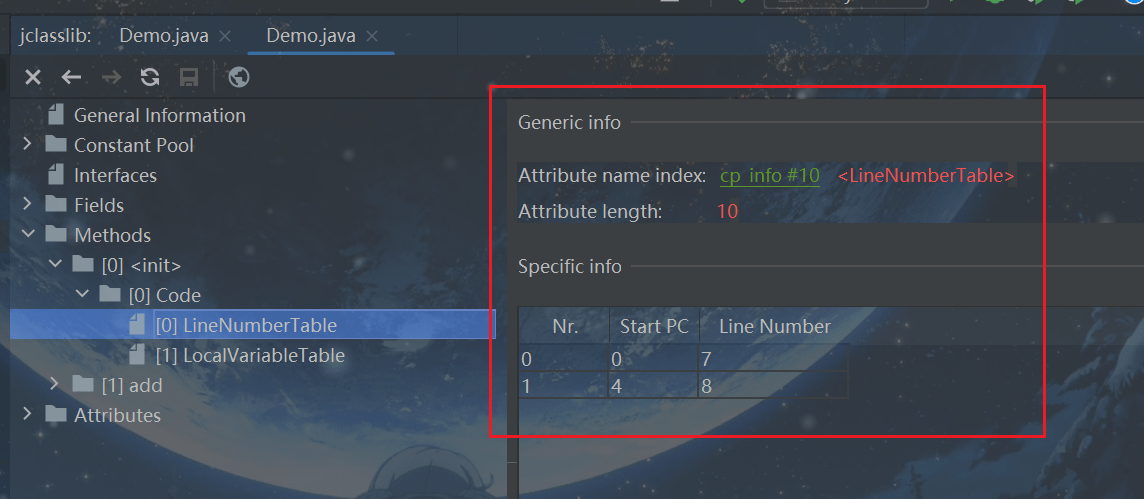This screenshot has height=499, width=1144.
Task: Click the back arrow navigation icon
Action: click(x=71, y=77)
